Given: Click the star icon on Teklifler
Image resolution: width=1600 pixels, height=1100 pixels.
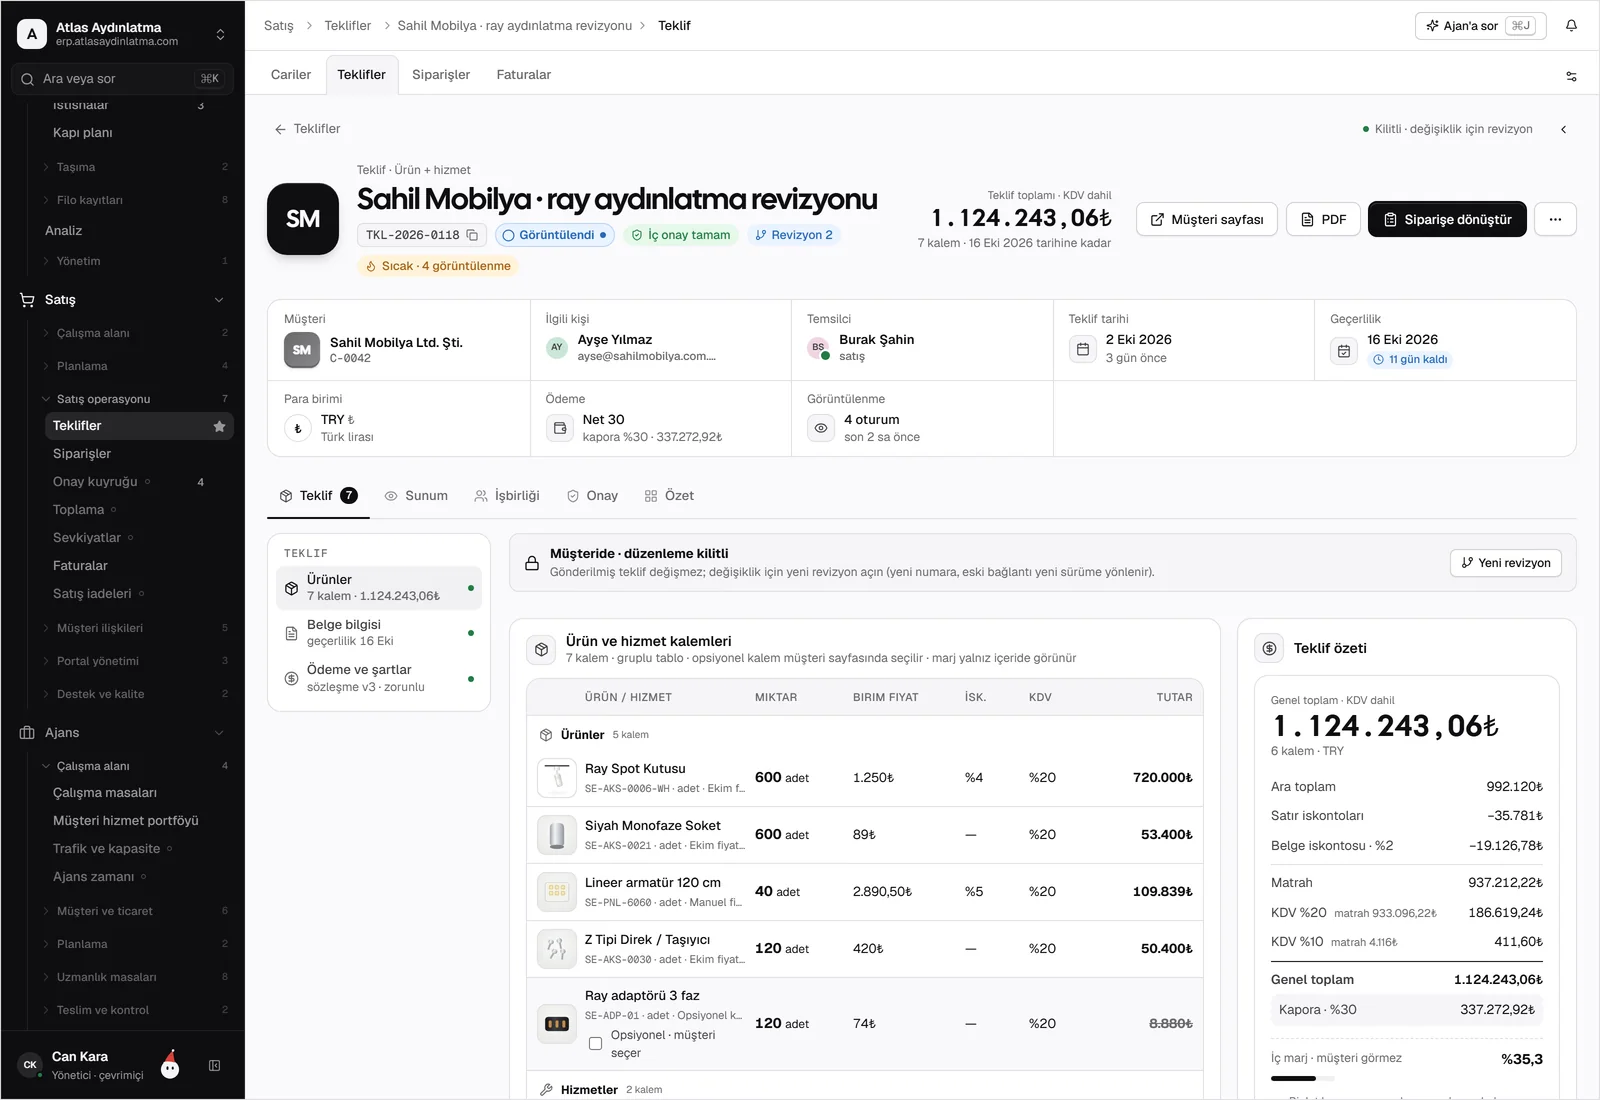Looking at the screenshot, I should click(x=219, y=426).
